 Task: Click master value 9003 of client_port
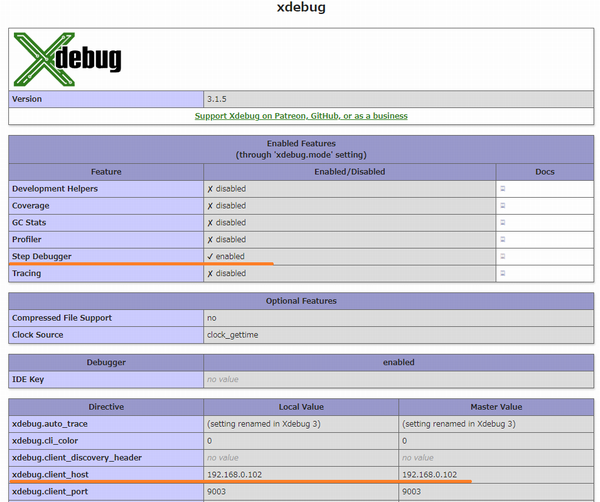(411, 492)
